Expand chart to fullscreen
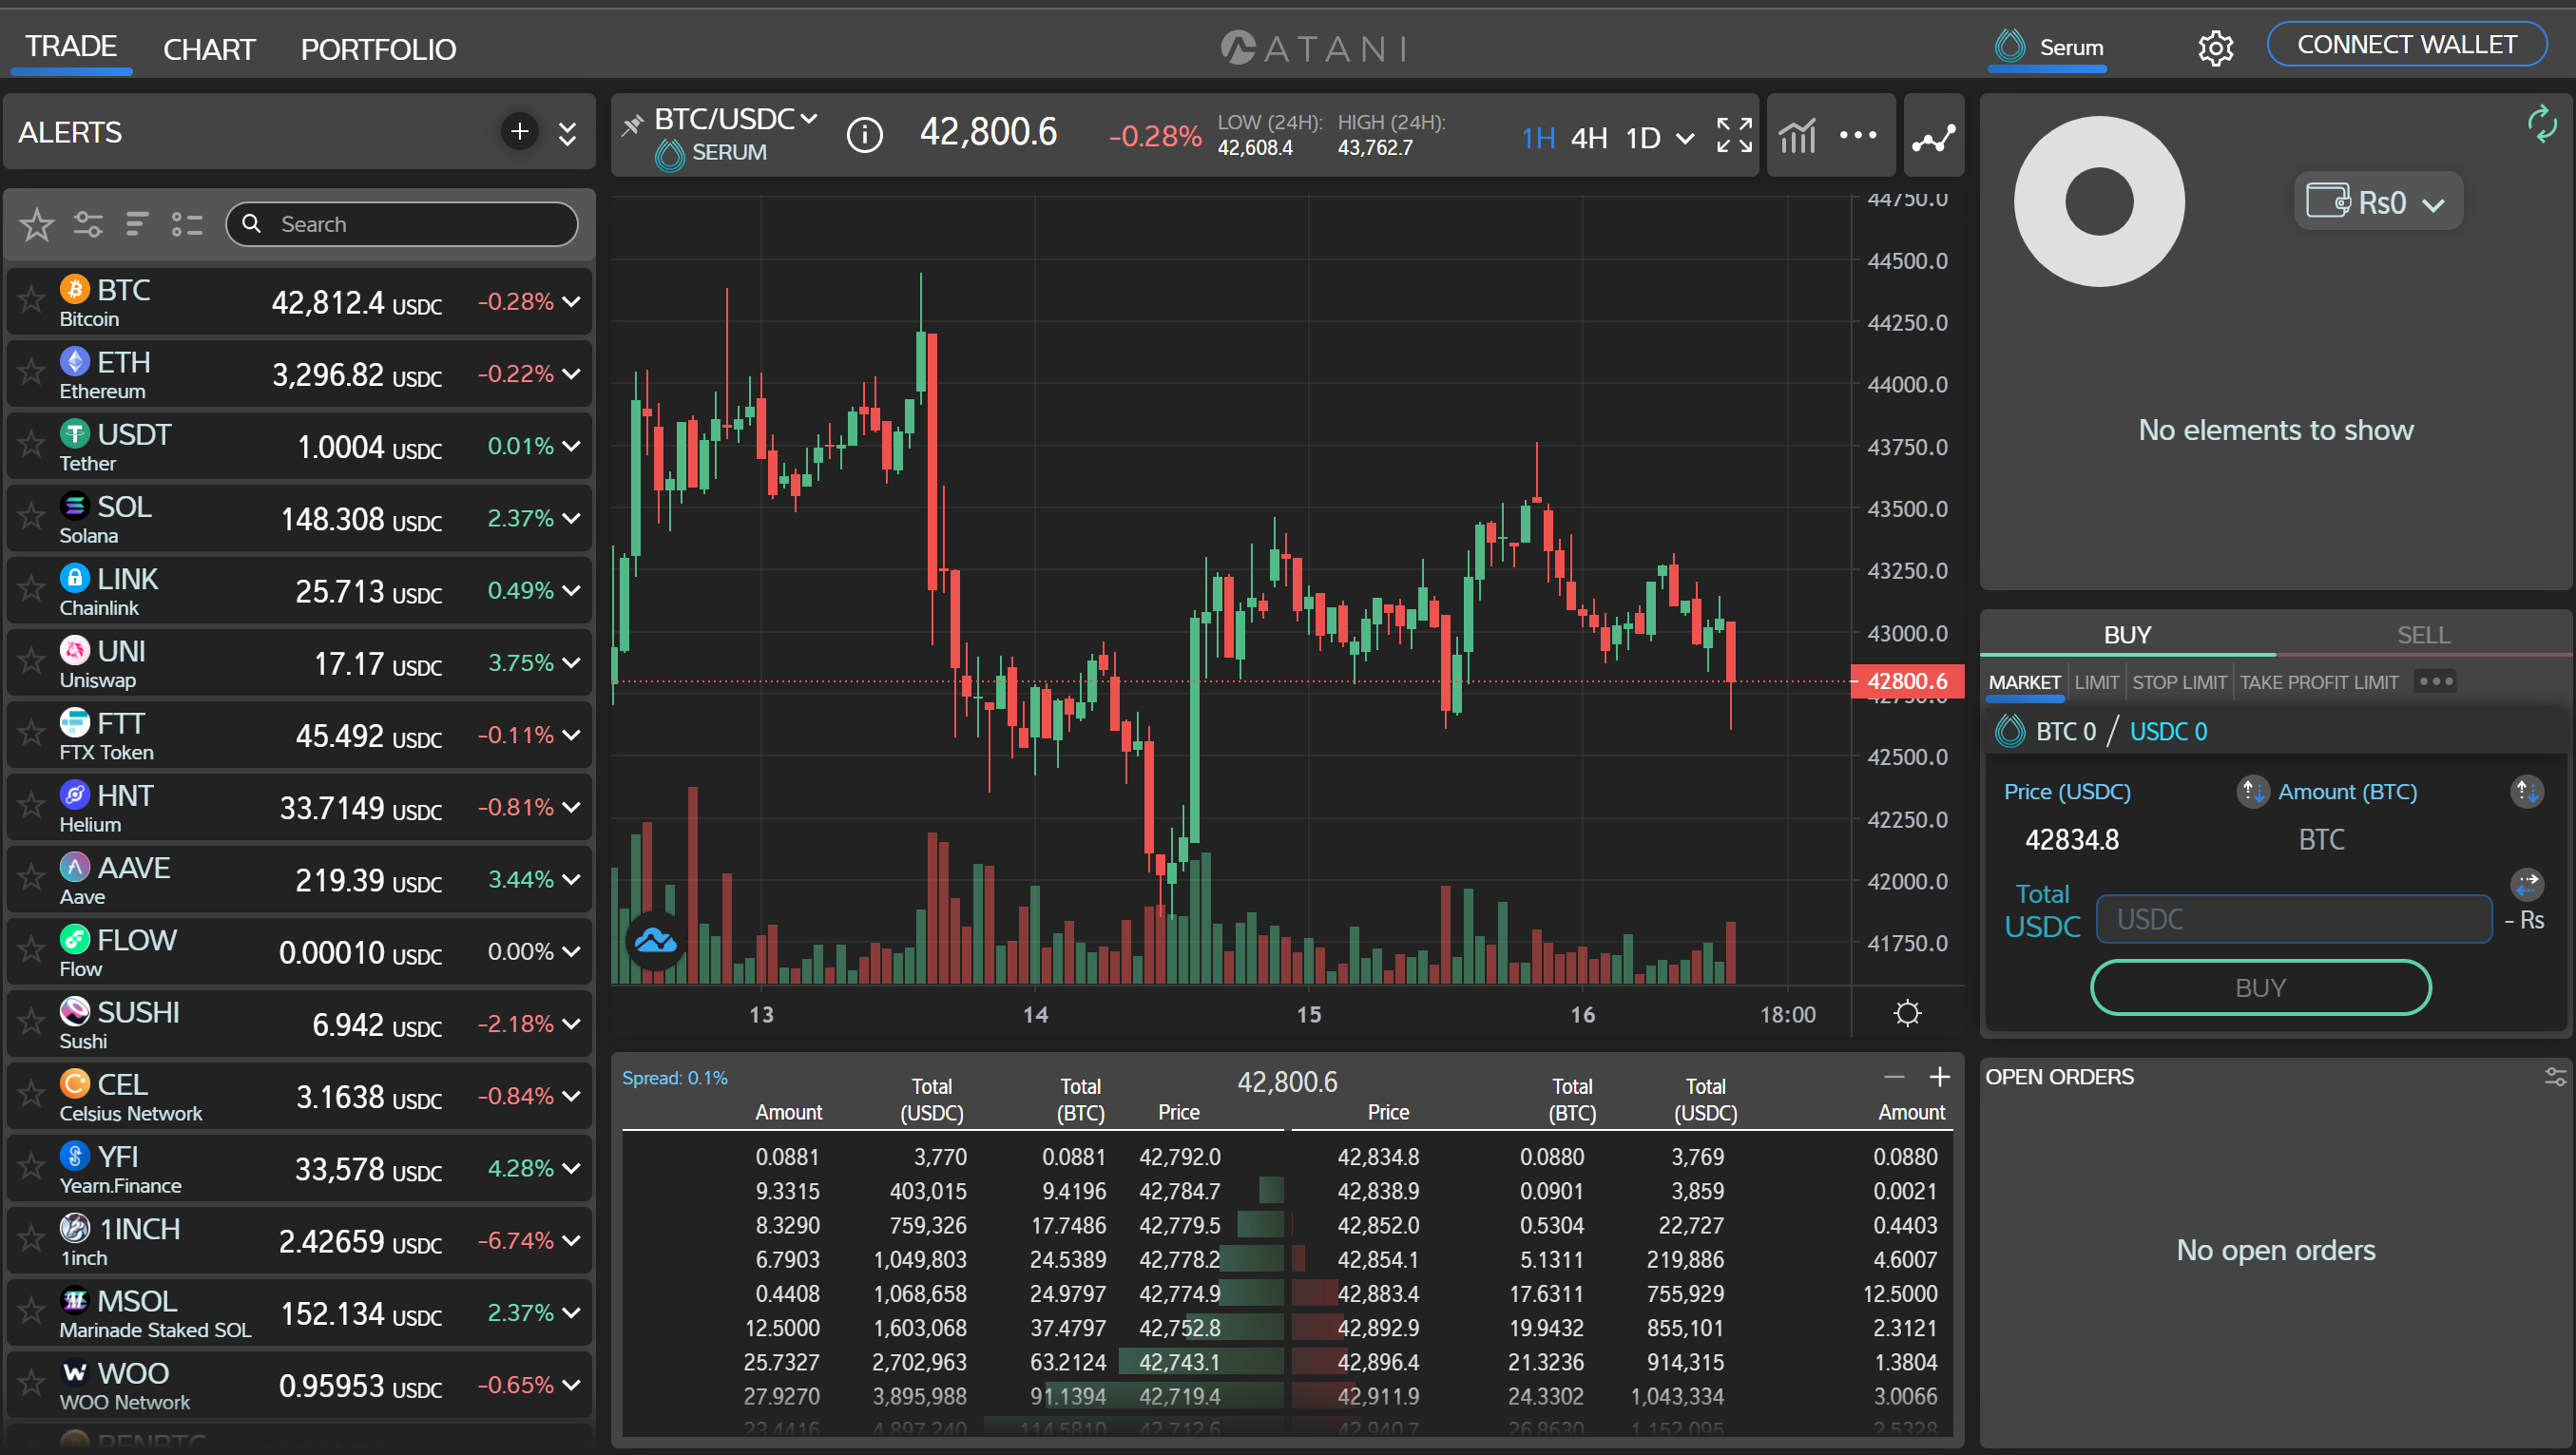 [1734, 135]
